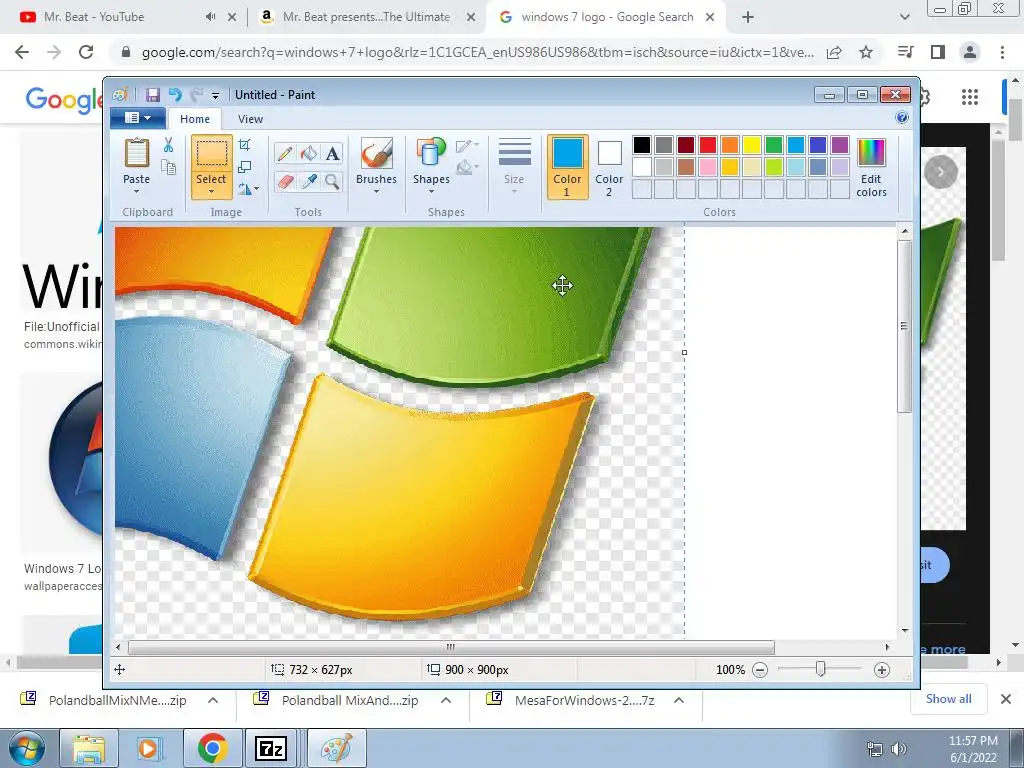Select the Eraser tool

(x=285, y=181)
